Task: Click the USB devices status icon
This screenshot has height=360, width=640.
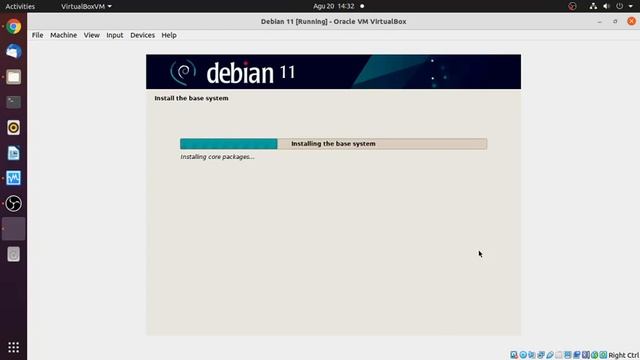Action: 550,355
